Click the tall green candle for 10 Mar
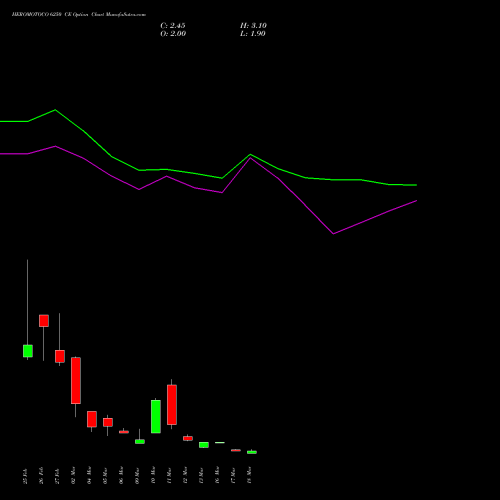Viewport: 500px width, 500px height. [x=156, y=417]
